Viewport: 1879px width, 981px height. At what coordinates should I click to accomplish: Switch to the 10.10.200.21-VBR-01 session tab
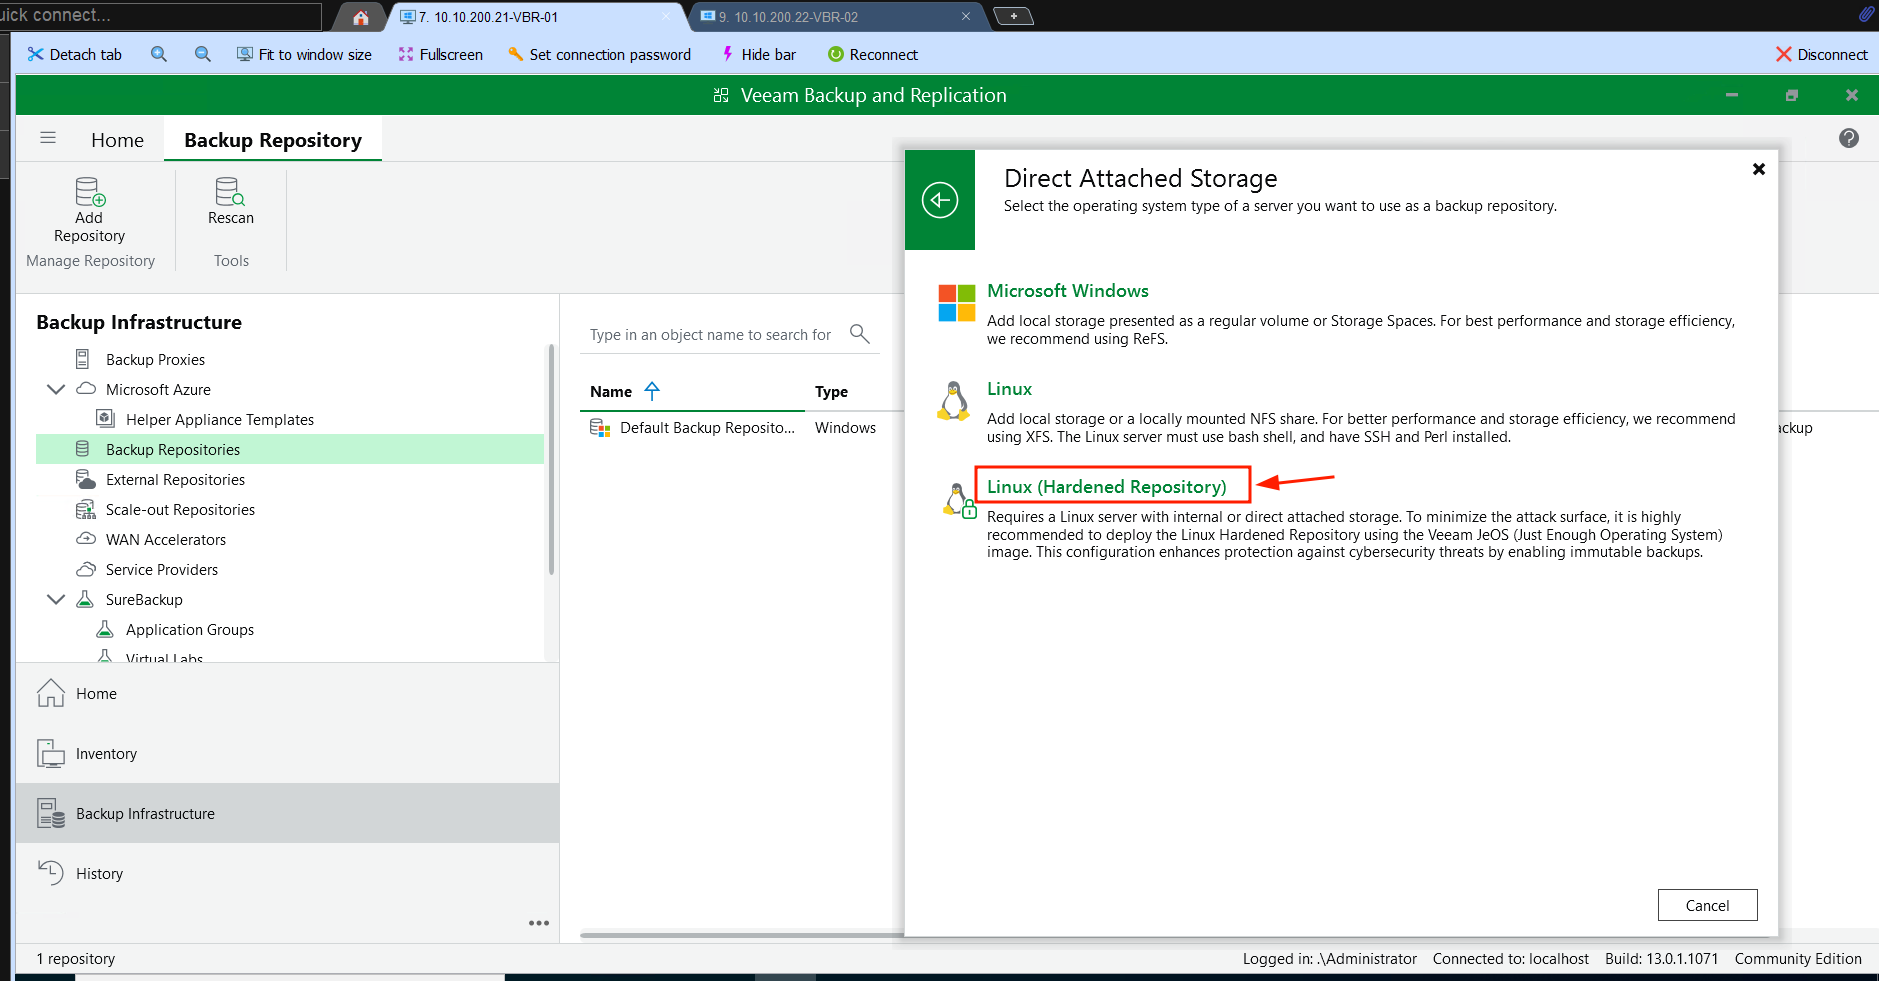(540, 17)
